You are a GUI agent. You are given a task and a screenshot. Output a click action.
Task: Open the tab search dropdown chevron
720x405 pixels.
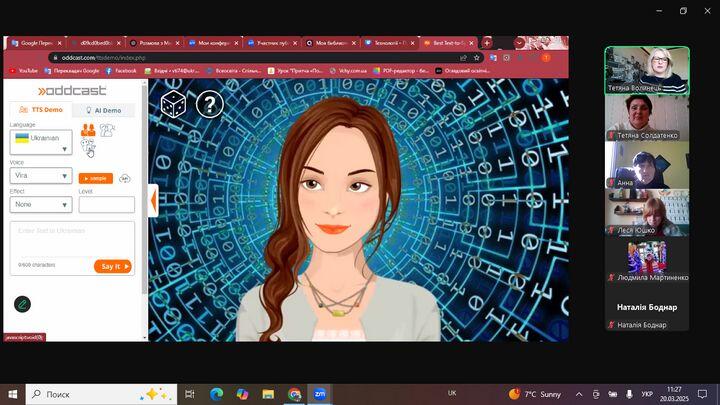click(519, 43)
